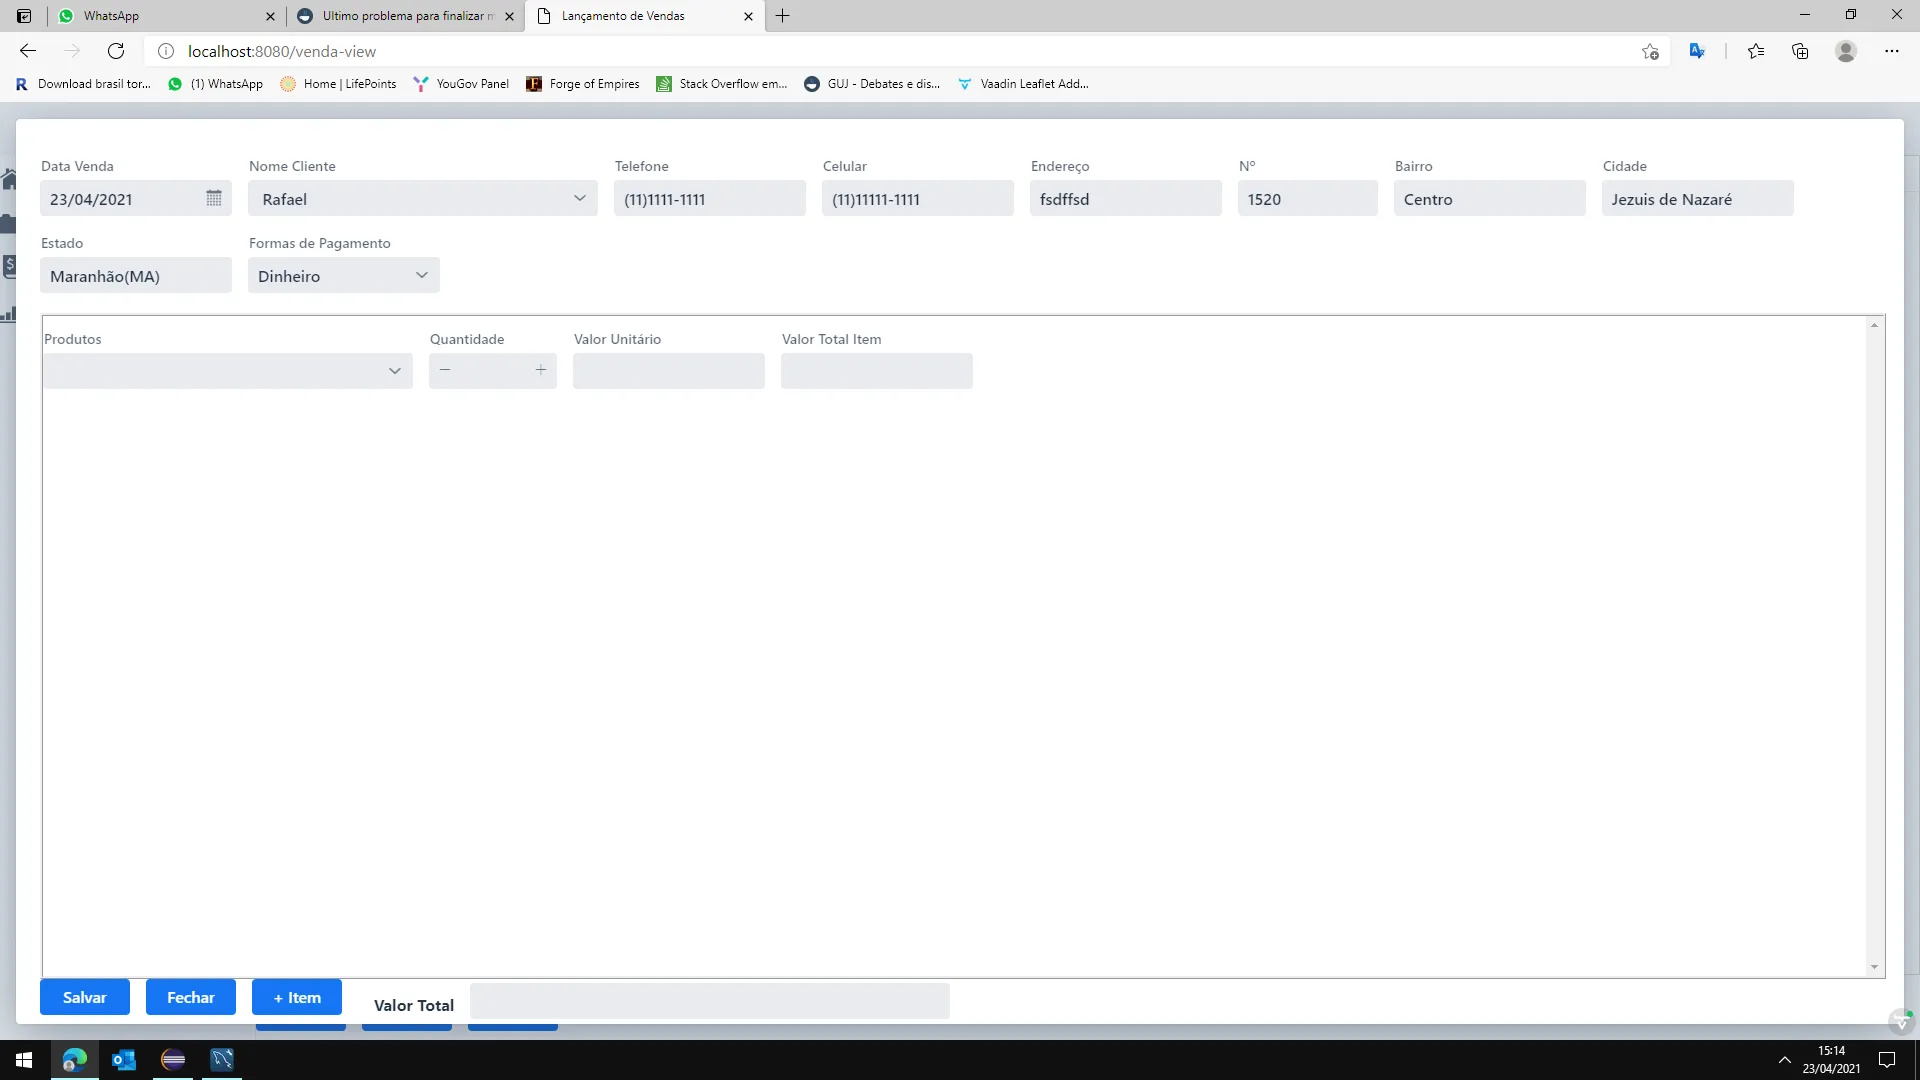This screenshot has width=1920, height=1080.
Task: Open the Data Venda calendar picker icon
Action: pyautogui.click(x=213, y=199)
